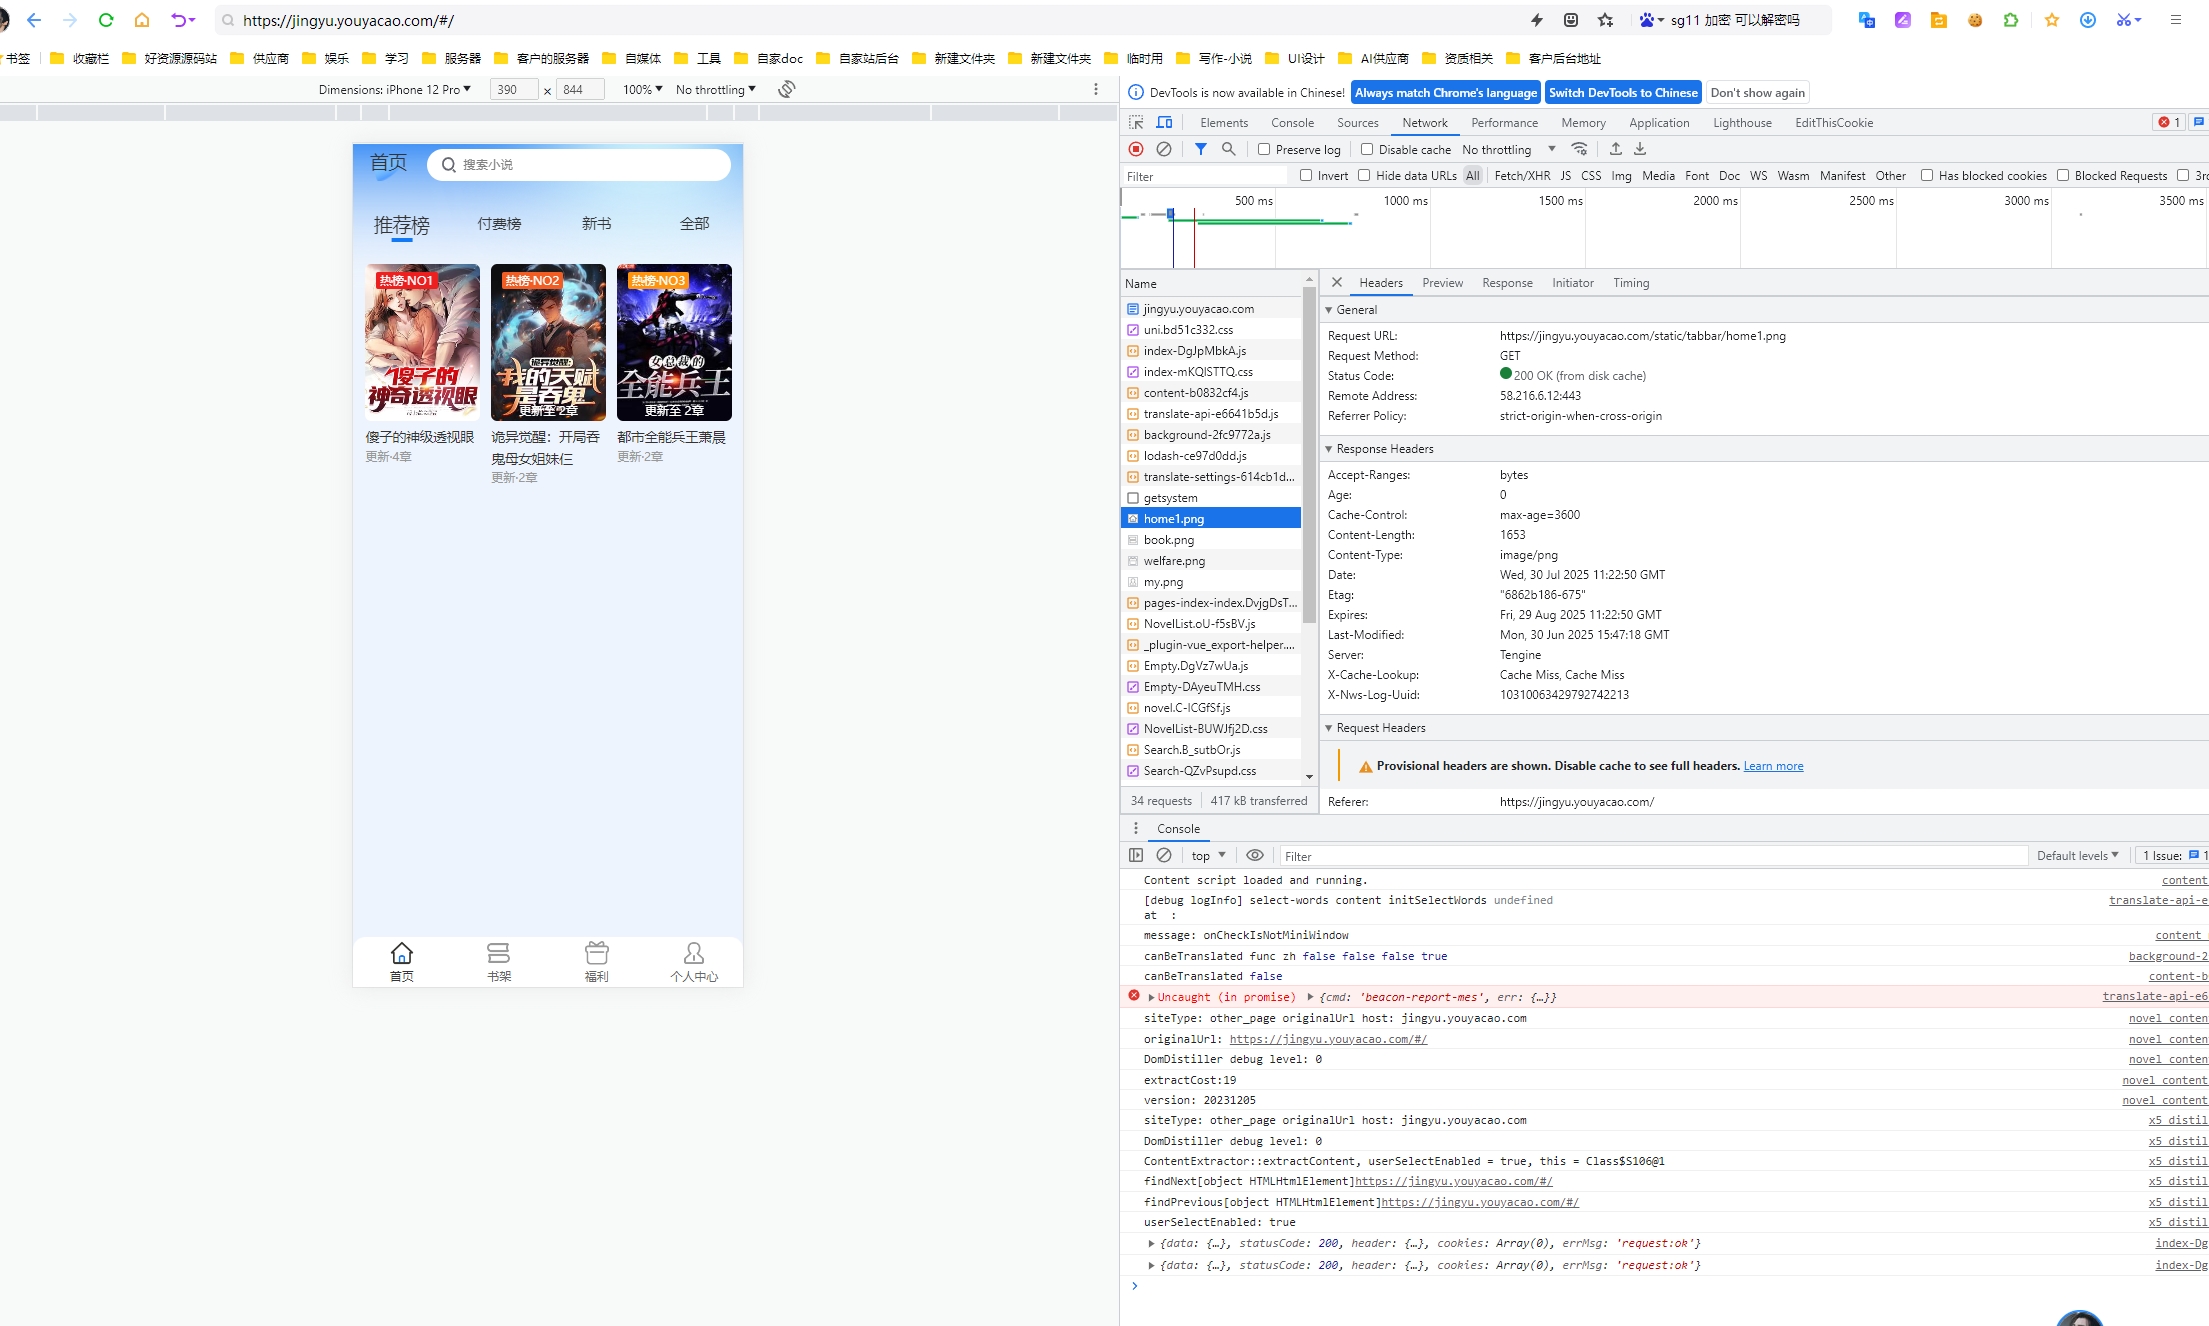Screen dimensions: 2209x1326
Task: Open the 书架 bookshelf tab icon
Action: coord(499,953)
